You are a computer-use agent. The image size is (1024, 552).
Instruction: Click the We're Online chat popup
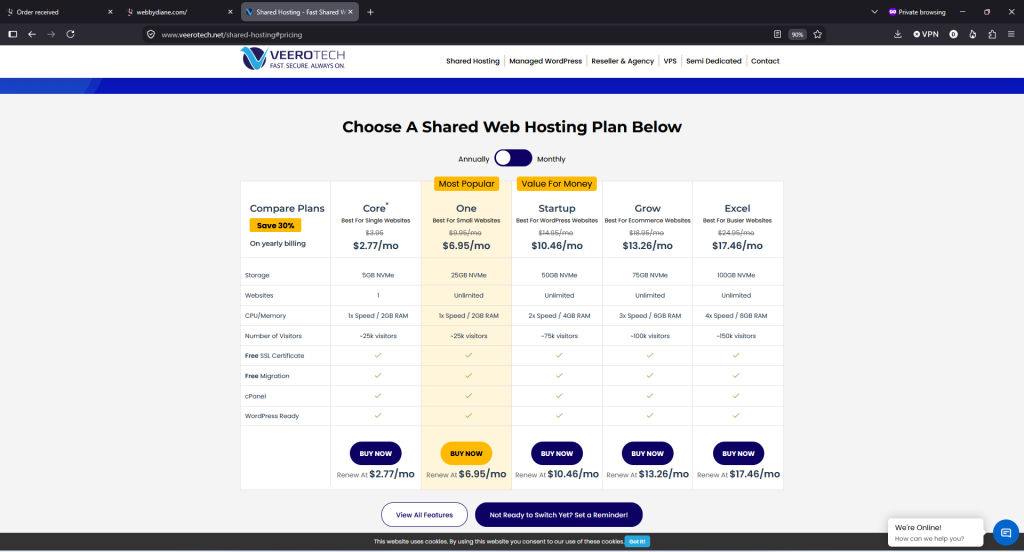tap(935, 532)
